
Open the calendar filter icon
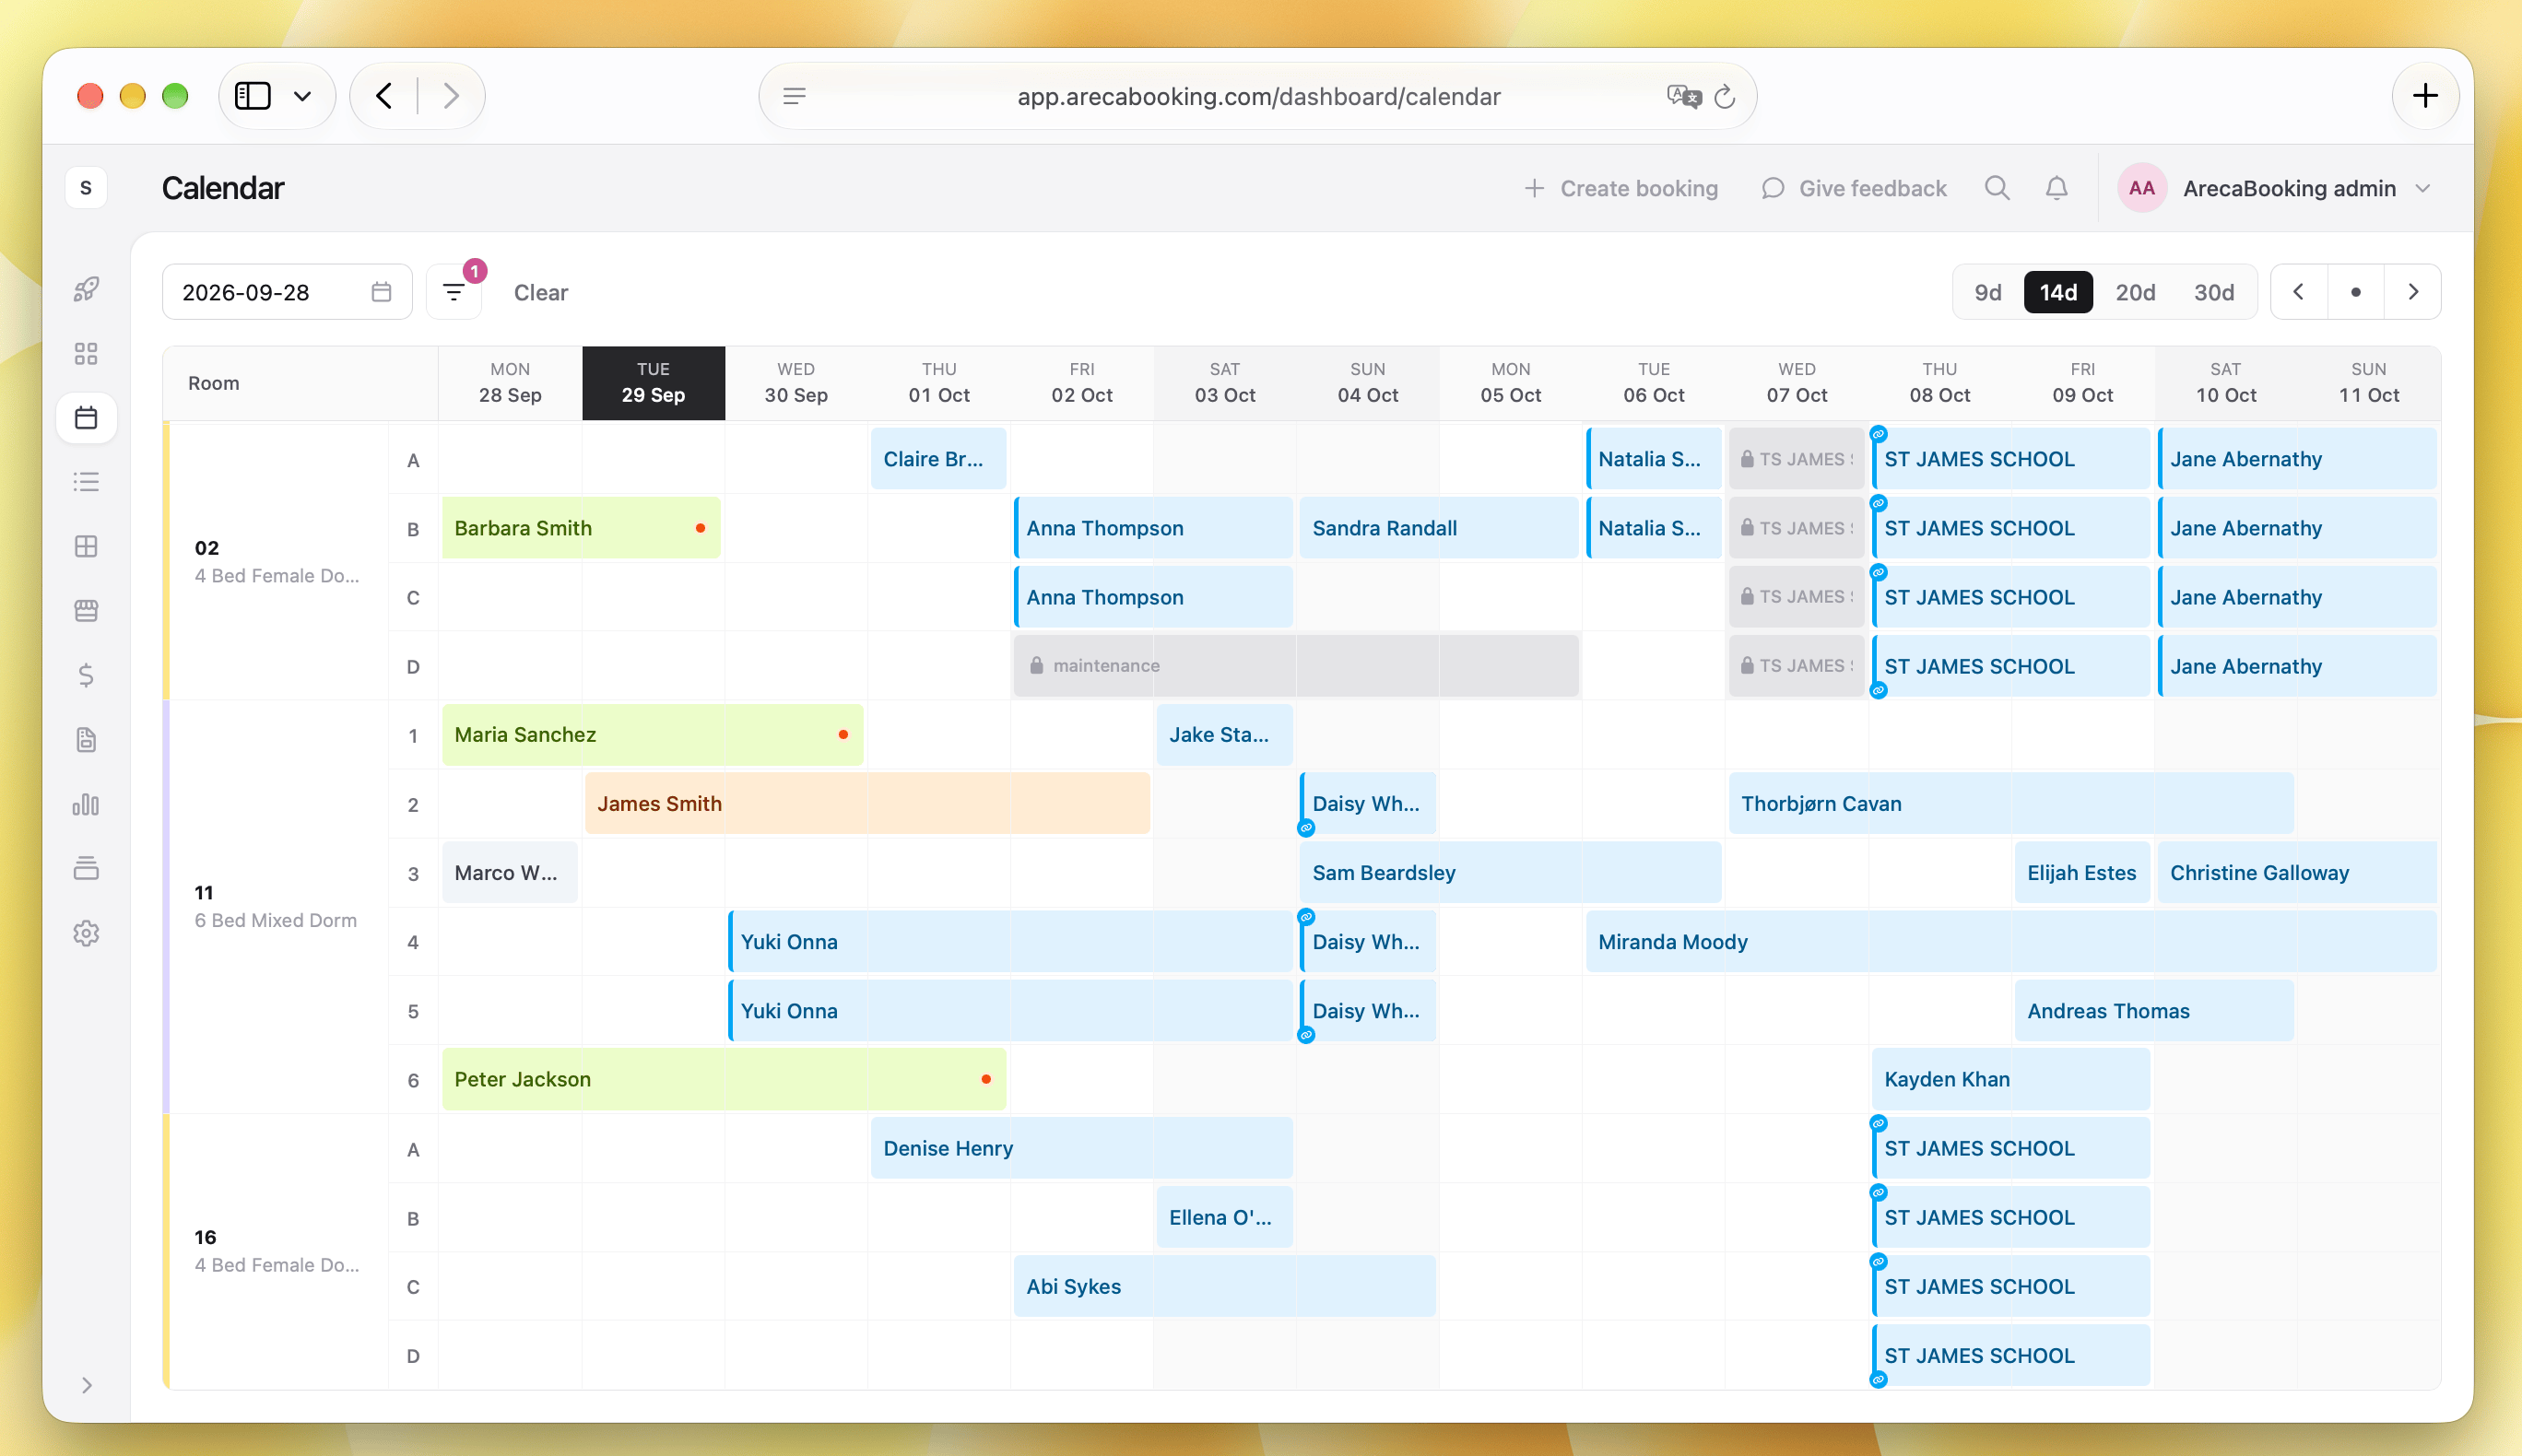coord(454,292)
